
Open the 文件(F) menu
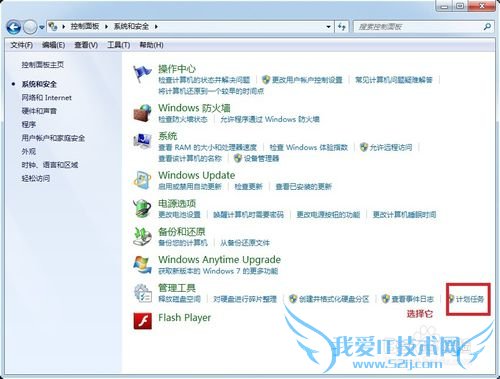click(x=22, y=45)
